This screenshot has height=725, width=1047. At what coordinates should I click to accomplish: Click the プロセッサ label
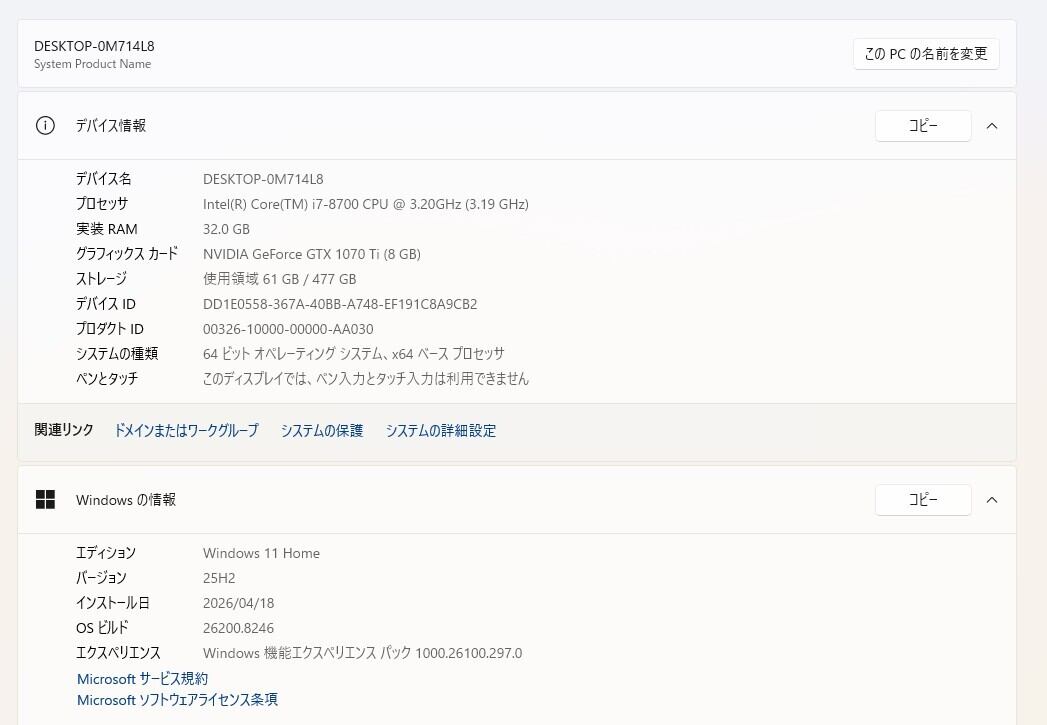pos(101,204)
